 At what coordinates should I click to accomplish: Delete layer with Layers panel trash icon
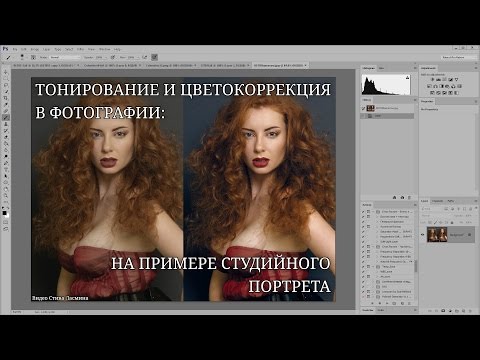point(469,311)
